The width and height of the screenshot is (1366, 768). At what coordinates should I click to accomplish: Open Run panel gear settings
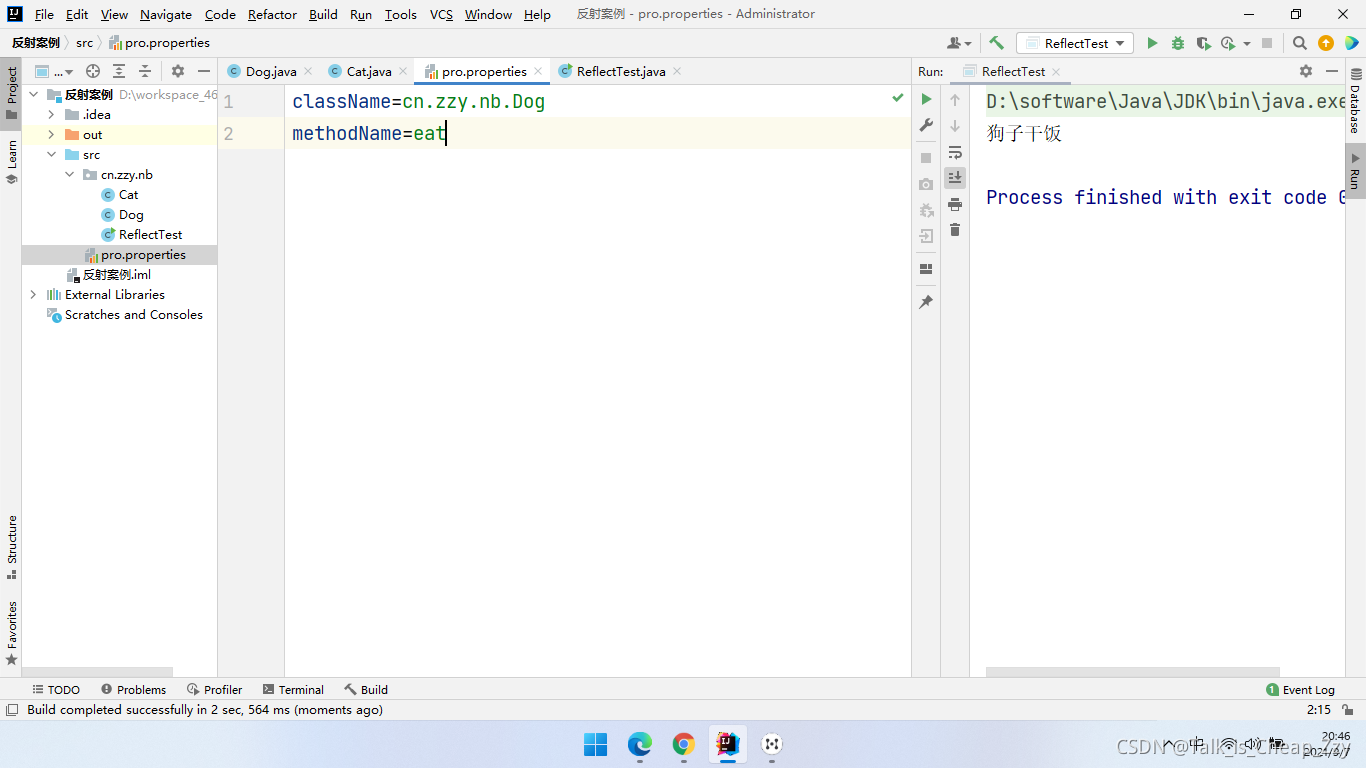(x=1306, y=71)
